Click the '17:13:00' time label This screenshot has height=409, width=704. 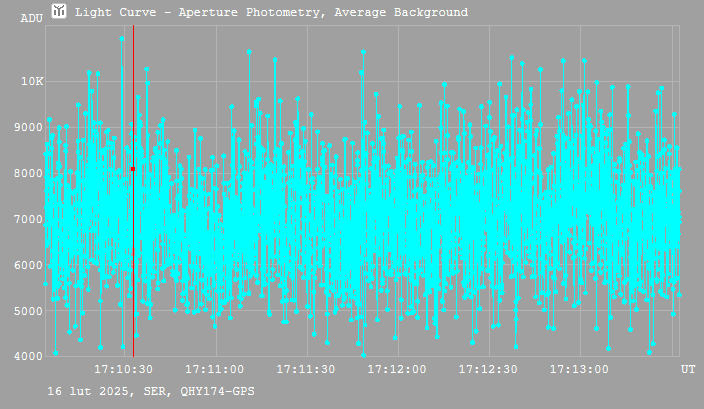pyautogui.click(x=579, y=369)
